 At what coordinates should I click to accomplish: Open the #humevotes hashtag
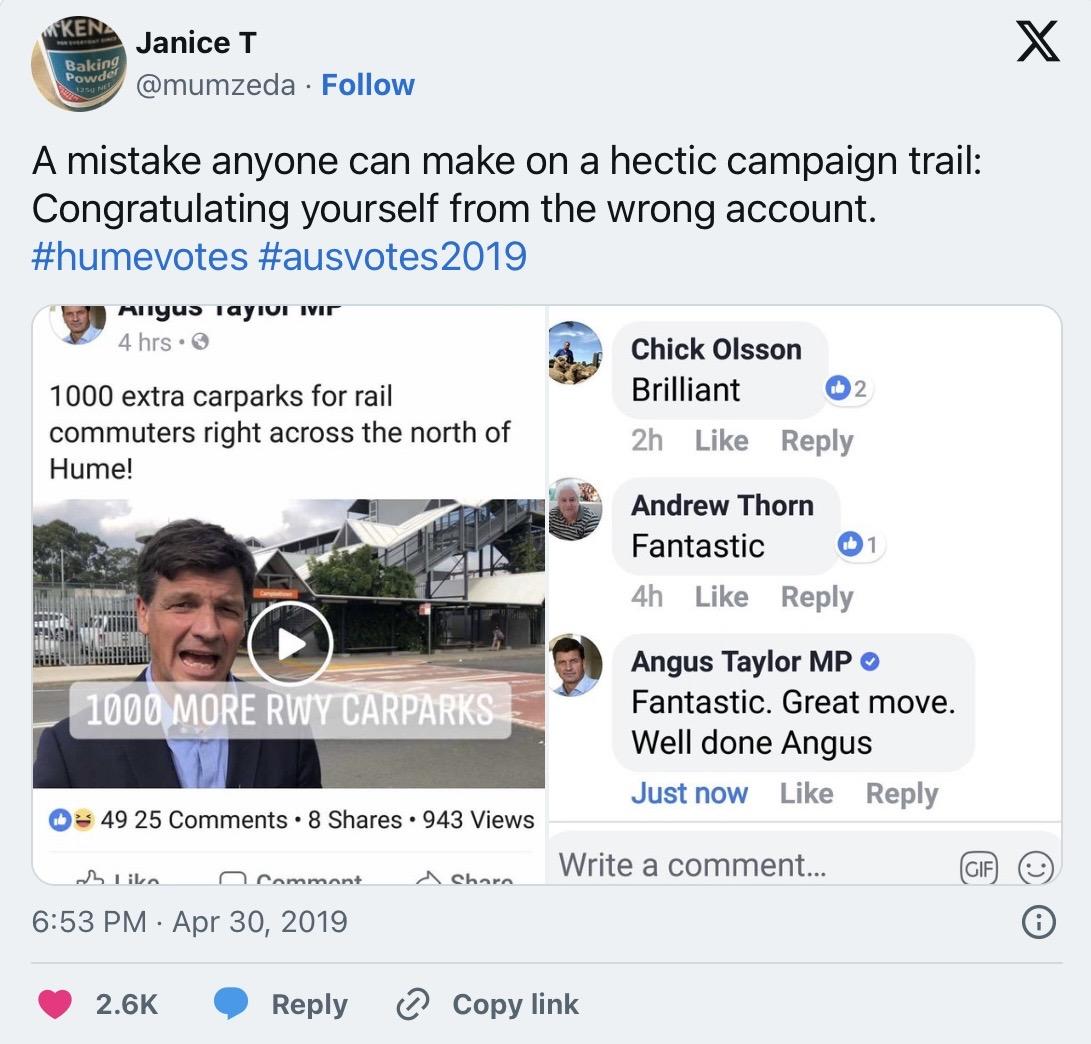139,256
